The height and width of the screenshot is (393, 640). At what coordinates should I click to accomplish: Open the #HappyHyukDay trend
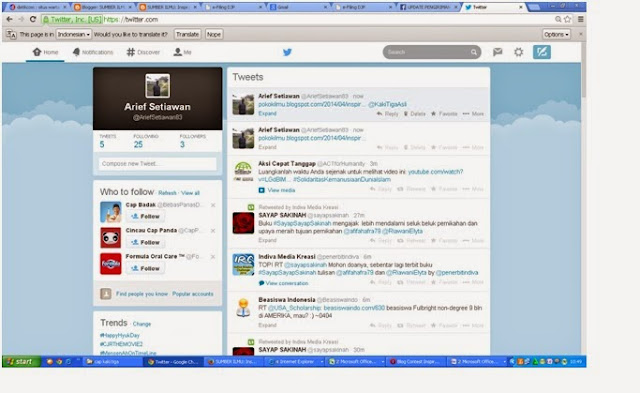click(x=120, y=335)
